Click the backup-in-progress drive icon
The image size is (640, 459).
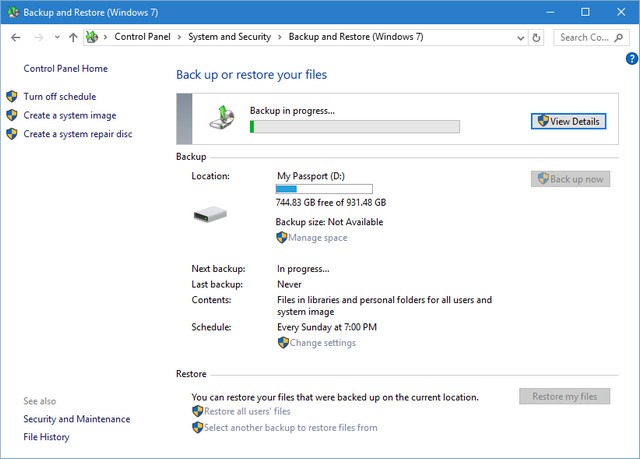(x=222, y=118)
